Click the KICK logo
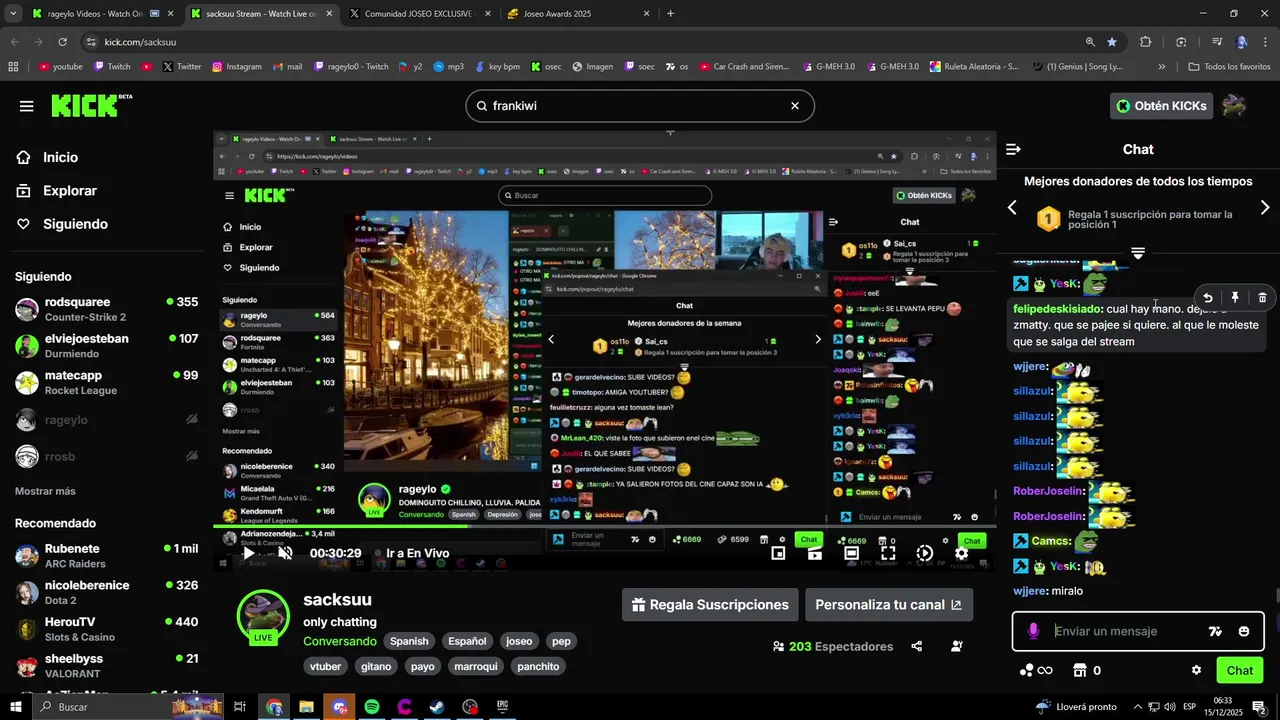This screenshot has width=1280, height=720. (x=91, y=105)
